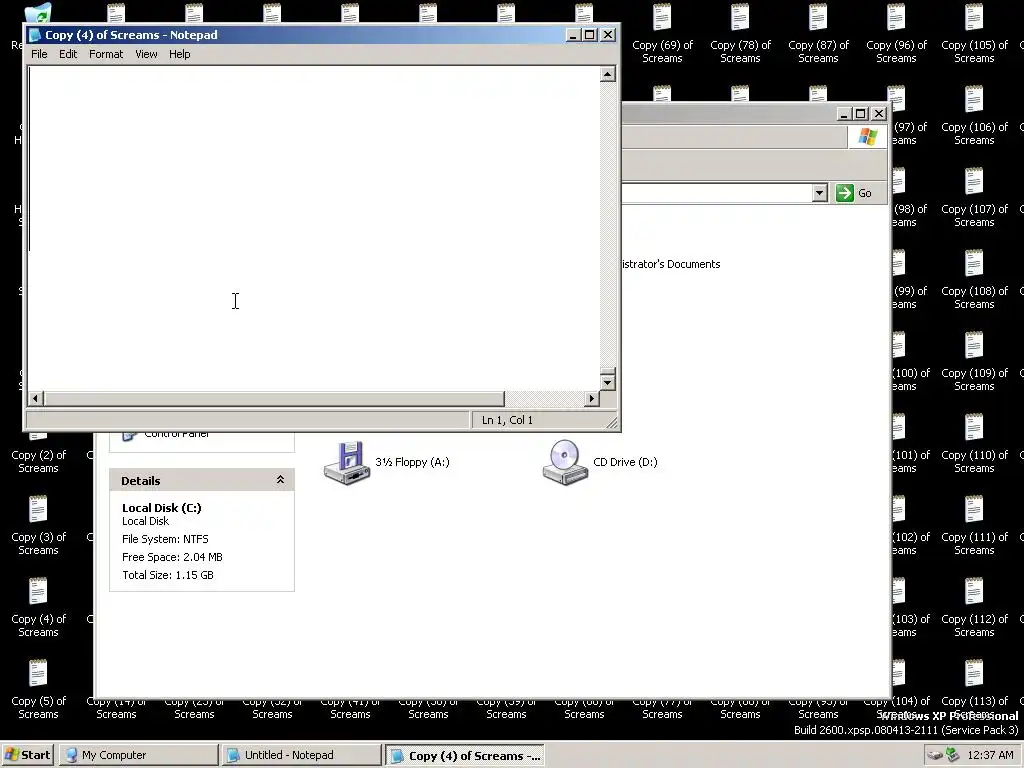Open the address bar dropdown in My Computer

pos(820,193)
